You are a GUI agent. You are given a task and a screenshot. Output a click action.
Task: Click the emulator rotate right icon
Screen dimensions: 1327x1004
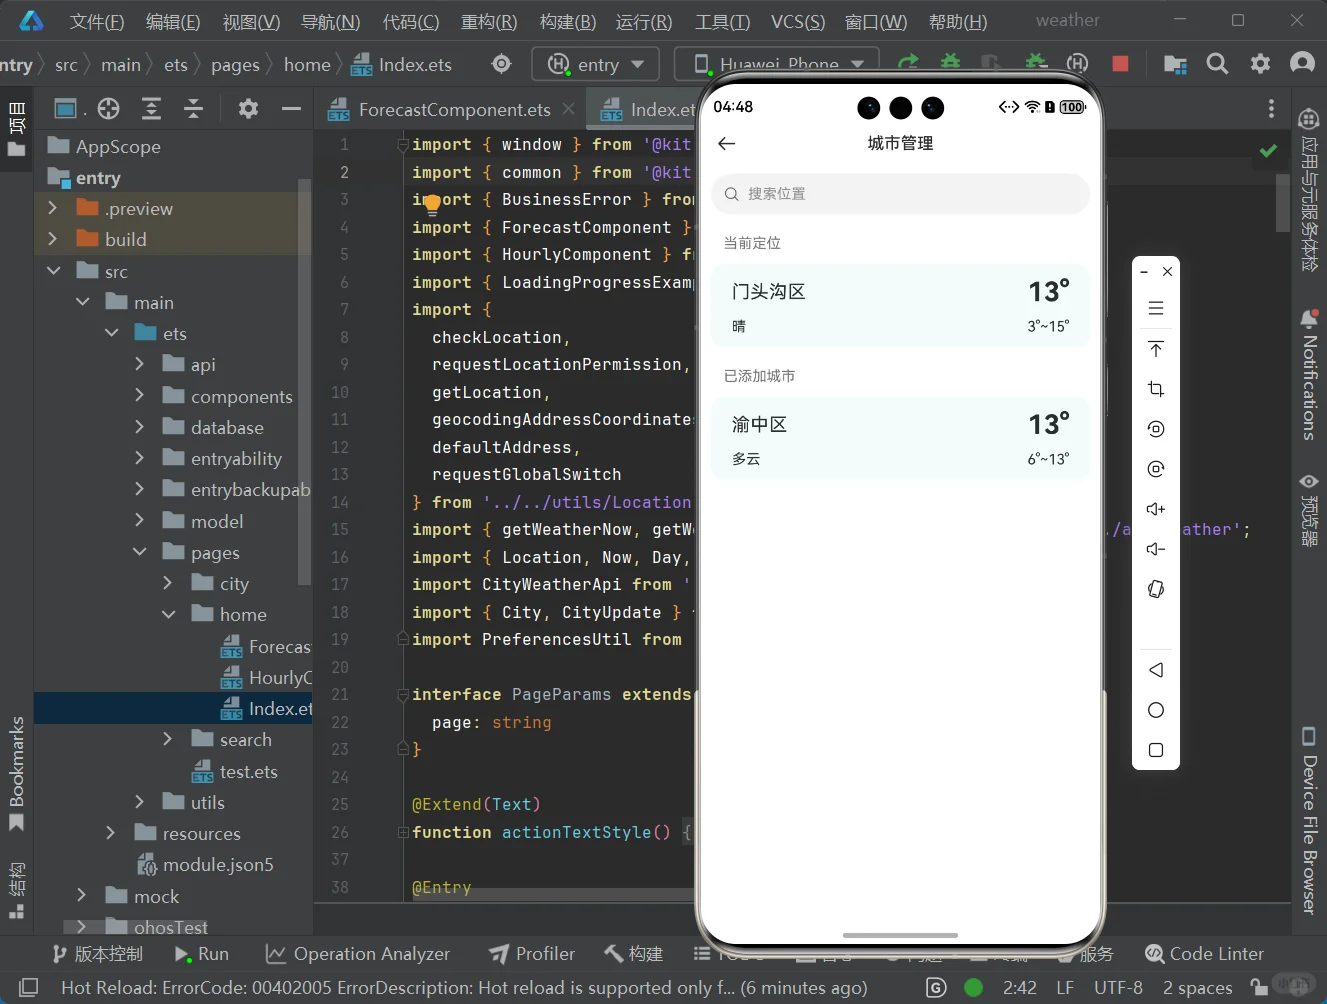pos(1156,469)
